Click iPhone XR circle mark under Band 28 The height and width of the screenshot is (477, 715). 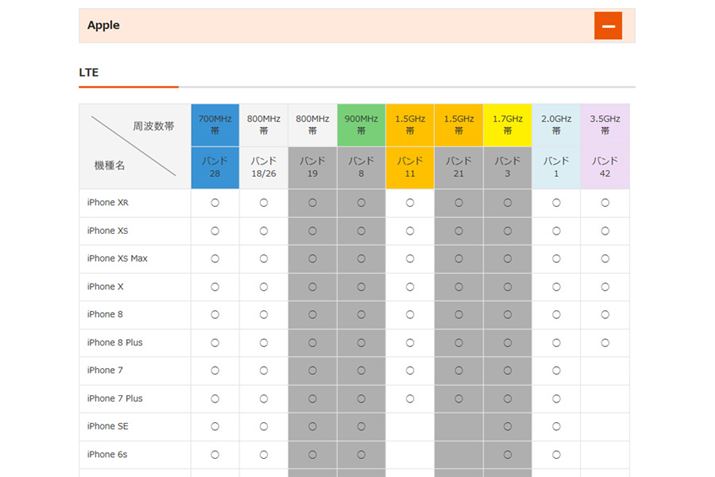(x=215, y=203)
